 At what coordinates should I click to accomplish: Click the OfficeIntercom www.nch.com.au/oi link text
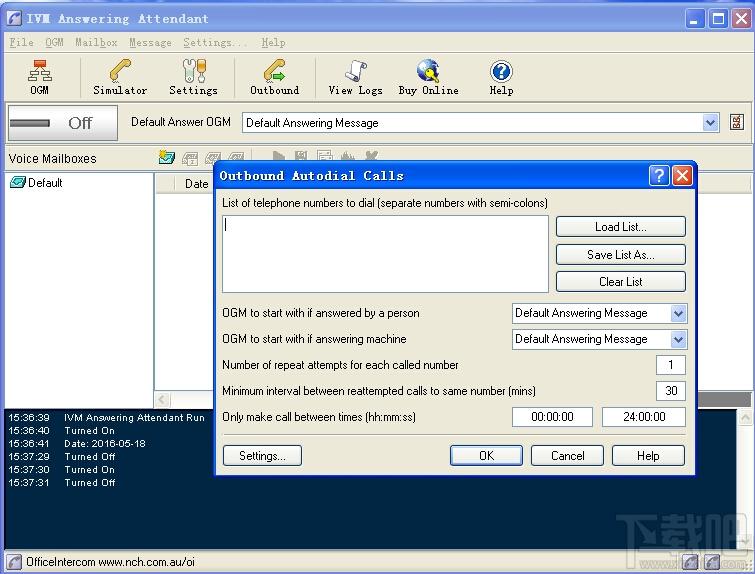click(110, 562)
